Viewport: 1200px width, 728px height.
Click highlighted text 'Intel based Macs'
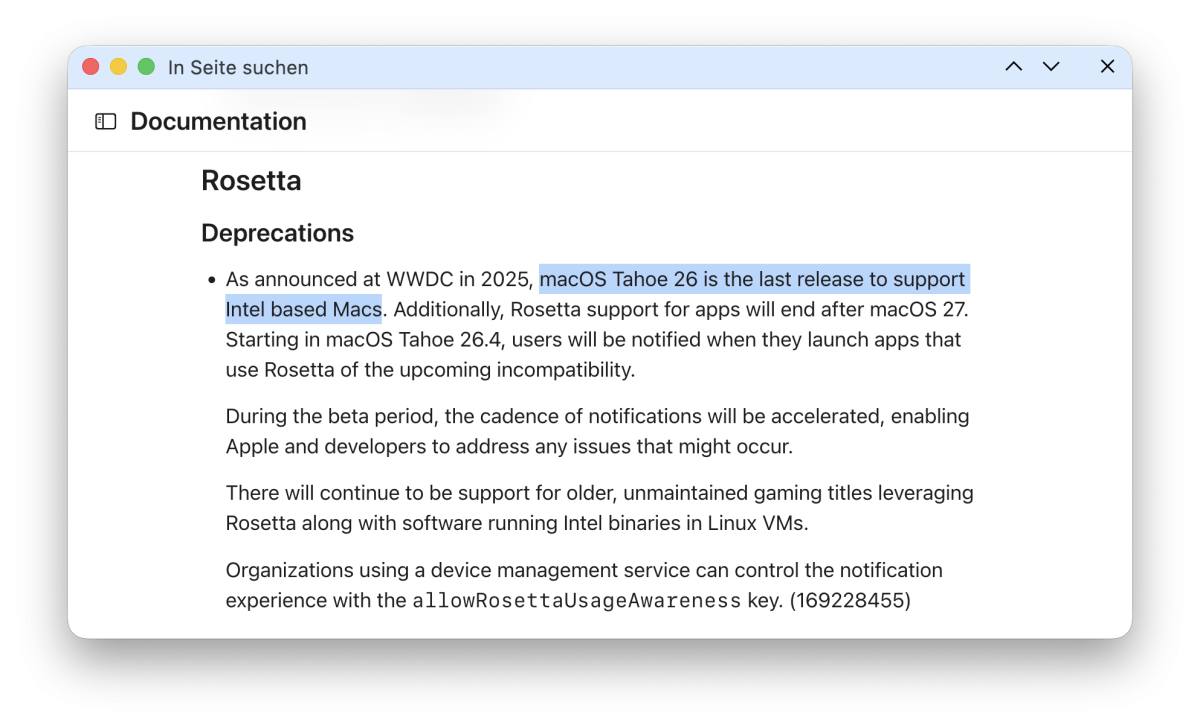tap(303, 309)
